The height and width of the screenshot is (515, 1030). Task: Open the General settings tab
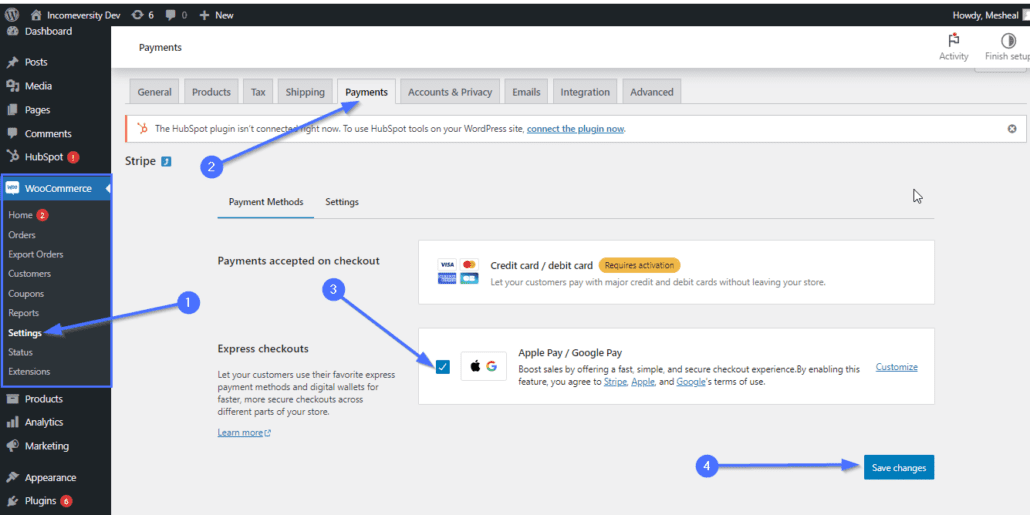[154, 92]
